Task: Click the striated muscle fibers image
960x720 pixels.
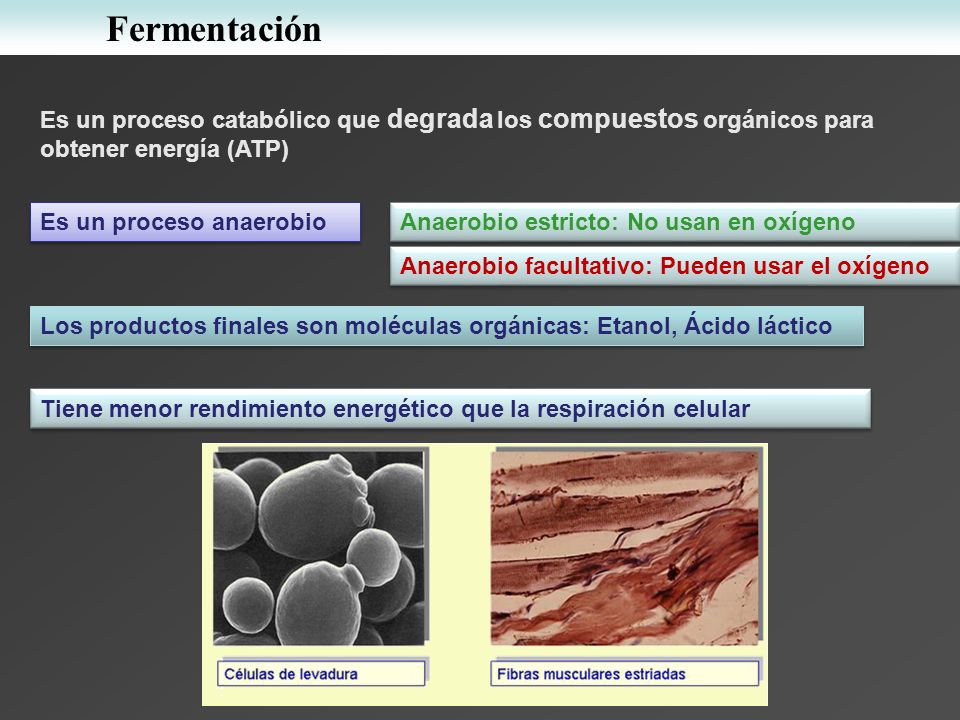Action: [x=625, y=547]
